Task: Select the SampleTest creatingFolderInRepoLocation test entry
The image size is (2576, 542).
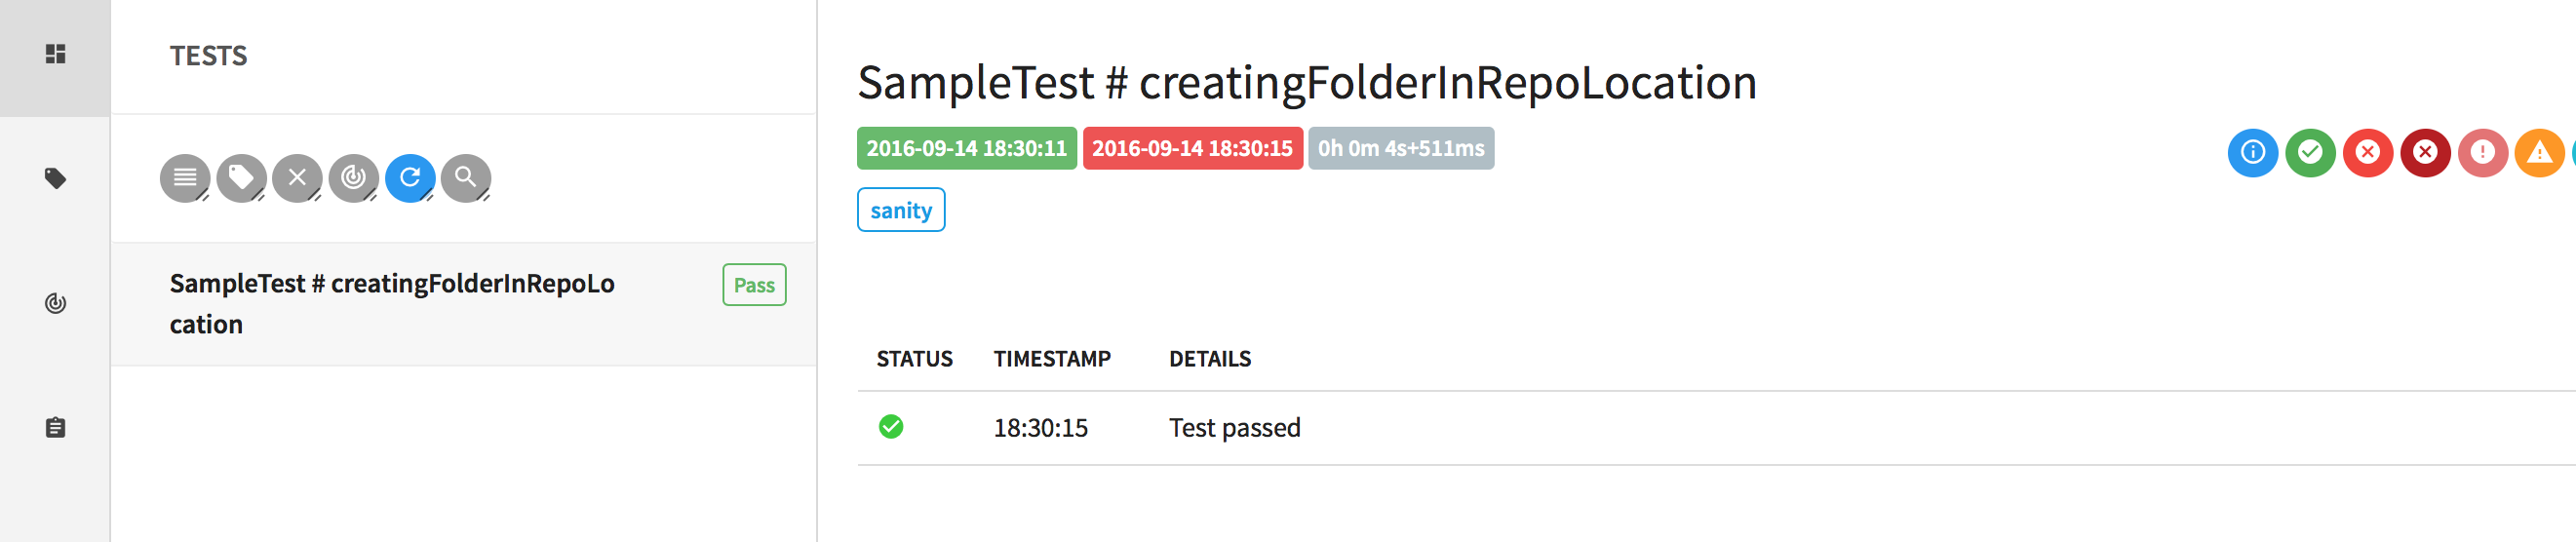Action: (x=463, y=304)
